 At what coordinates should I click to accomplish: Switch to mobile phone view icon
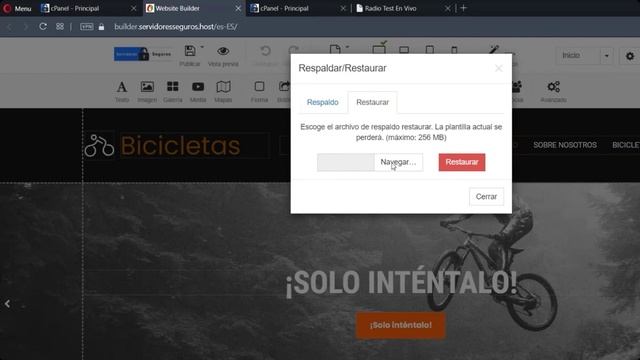[454, 50]
